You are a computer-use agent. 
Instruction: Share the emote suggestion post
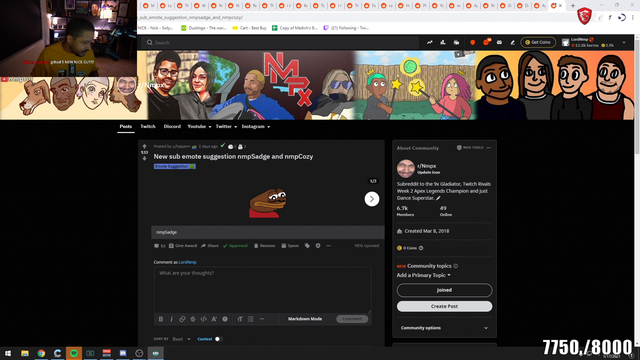click(210, 246)
